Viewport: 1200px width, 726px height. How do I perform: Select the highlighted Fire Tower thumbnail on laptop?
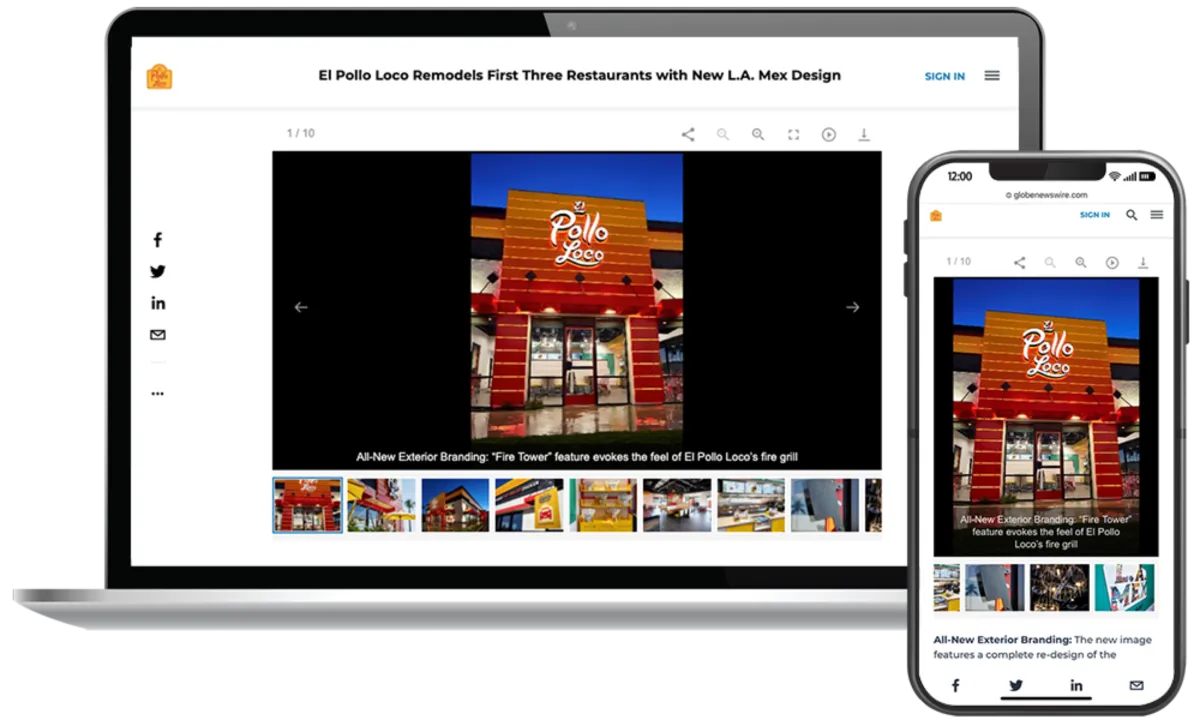coord(308,505)
